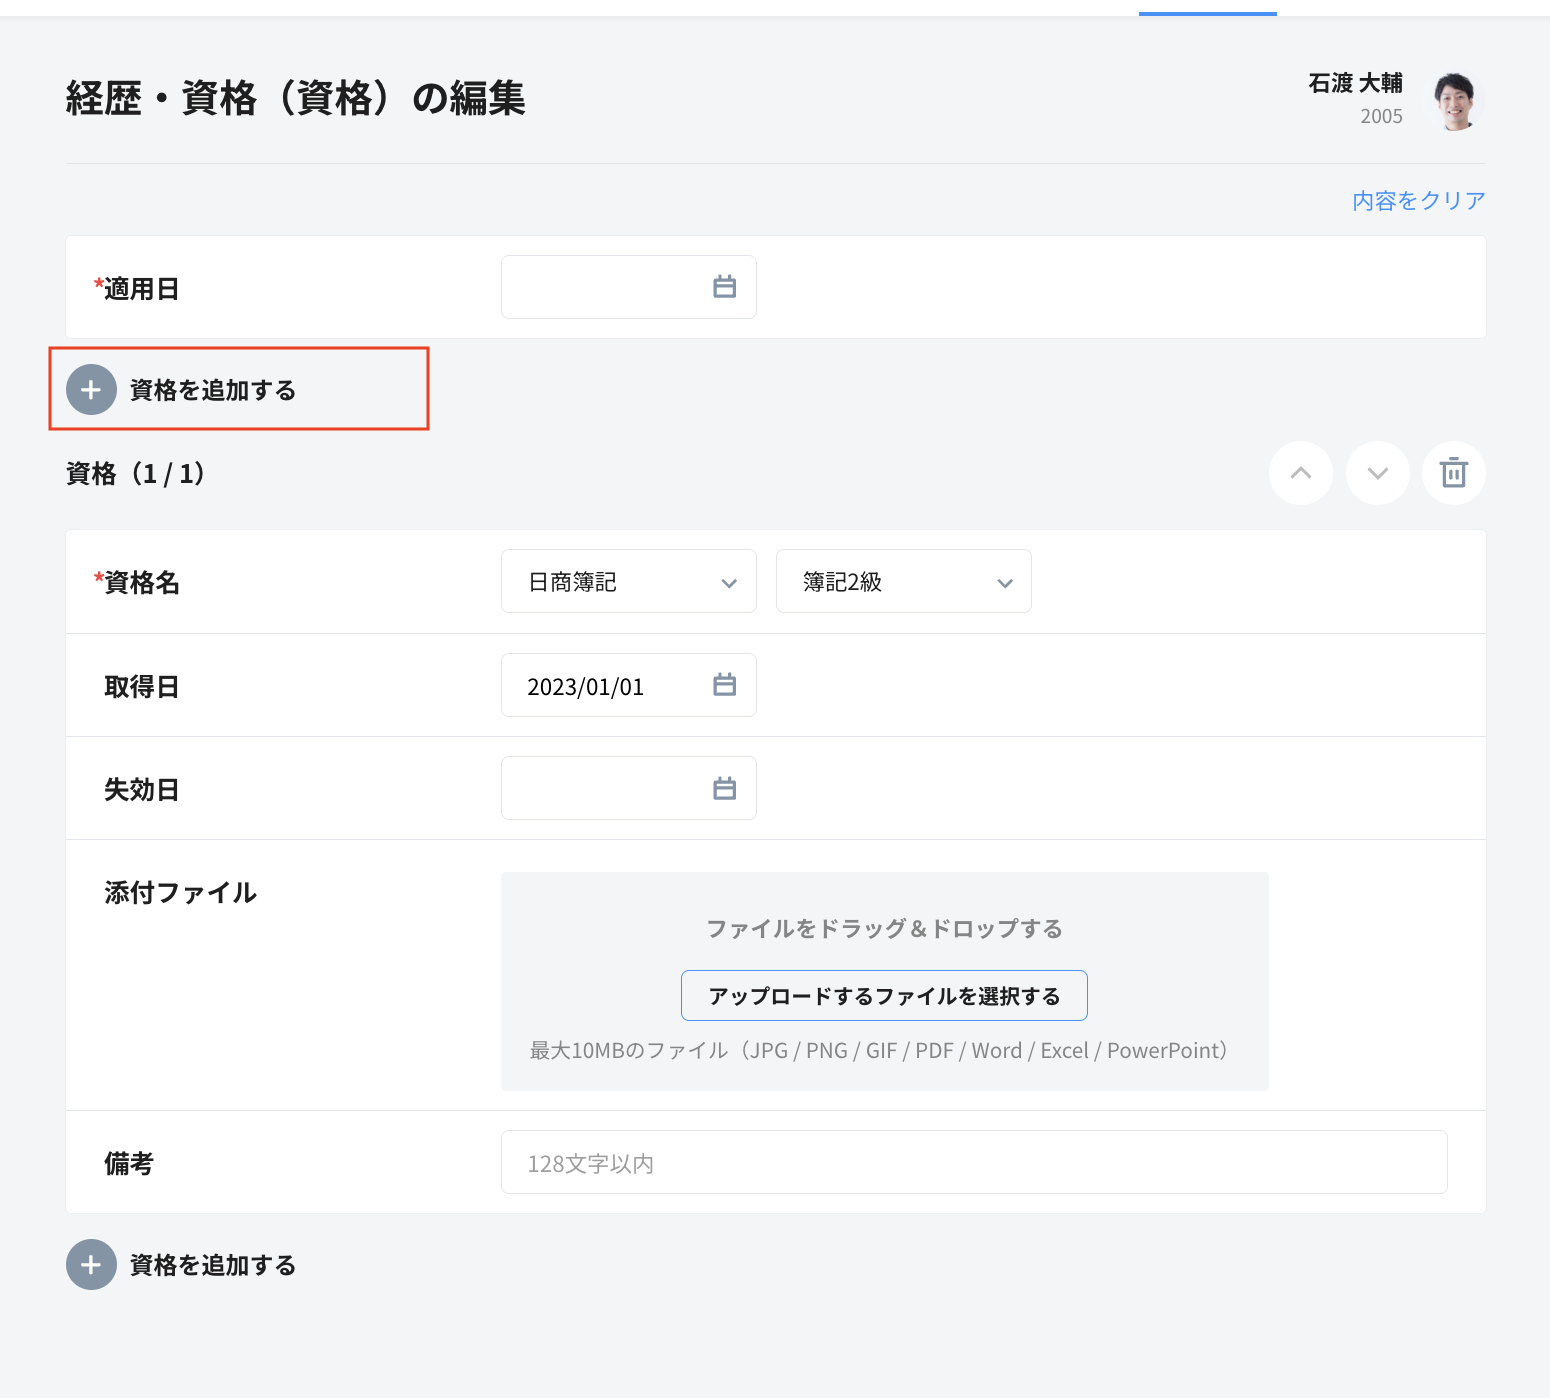Move qualification down with chevron-down button
Viewport: 1550px width, 1398px height.
pyautogui.click(x=1377, y=473)
